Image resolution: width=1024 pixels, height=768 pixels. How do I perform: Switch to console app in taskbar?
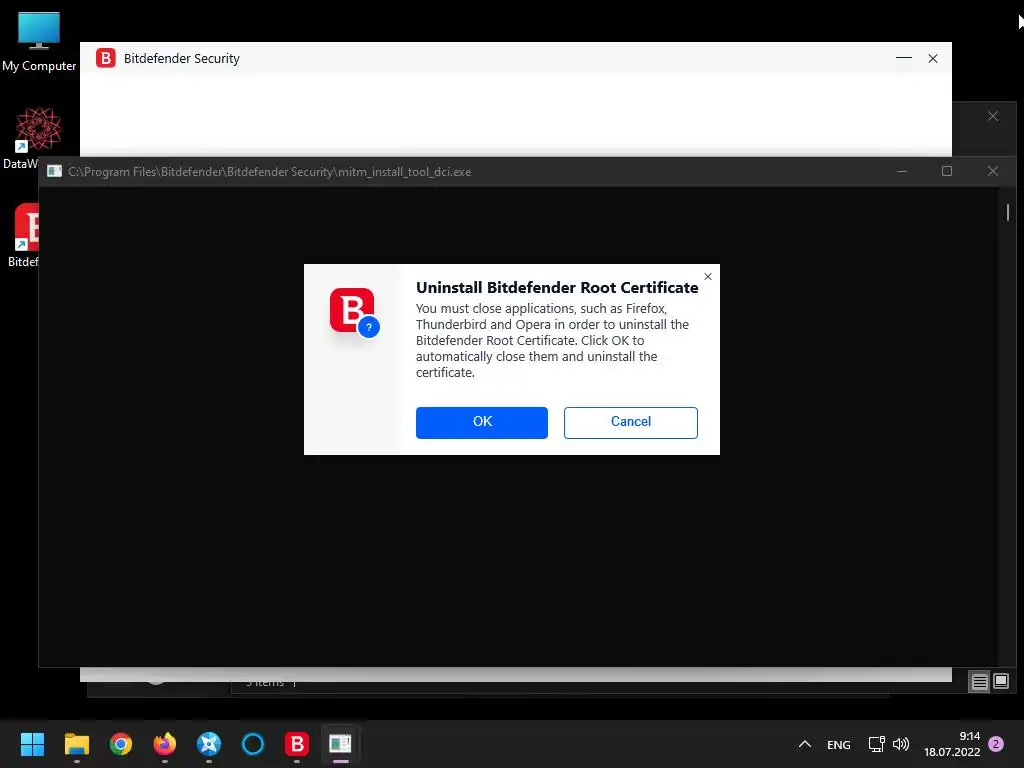tap(340, 744)
